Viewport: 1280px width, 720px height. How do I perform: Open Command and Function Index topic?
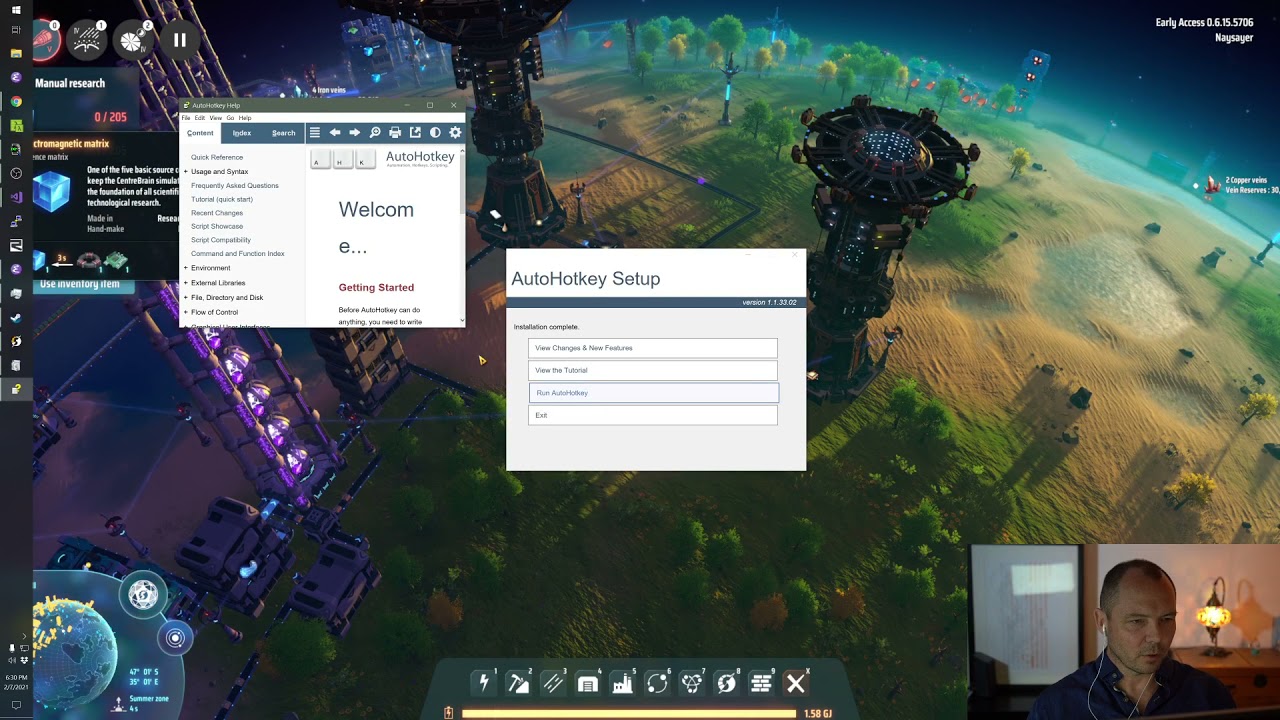click(x=238, y=253)
